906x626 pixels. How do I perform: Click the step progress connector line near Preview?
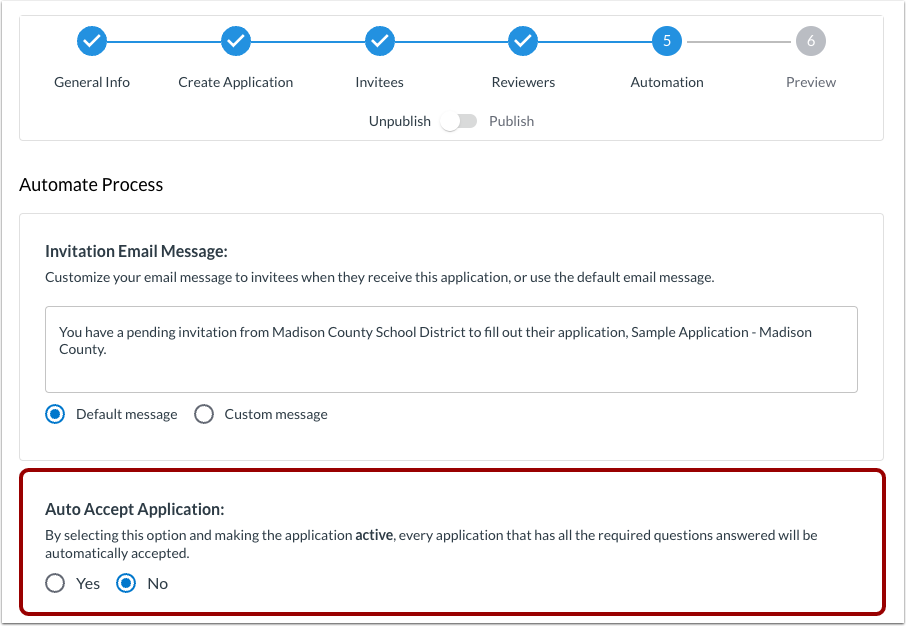(739, 41)
